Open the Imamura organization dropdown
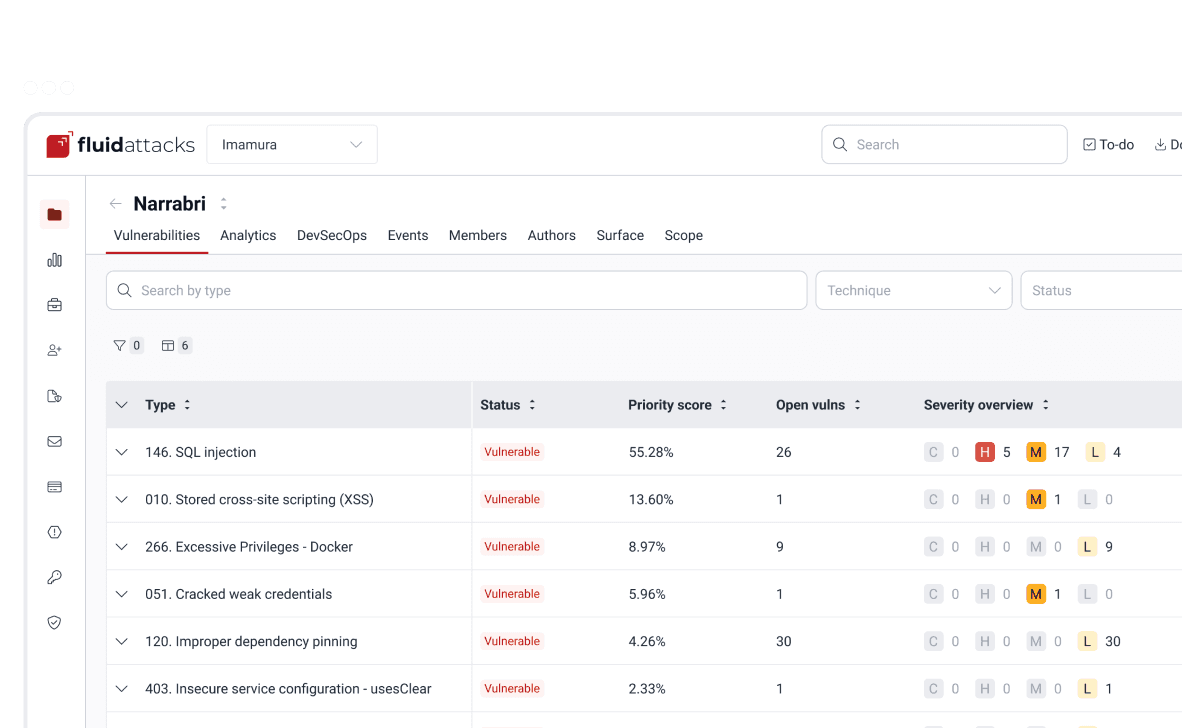 [292, 144]
